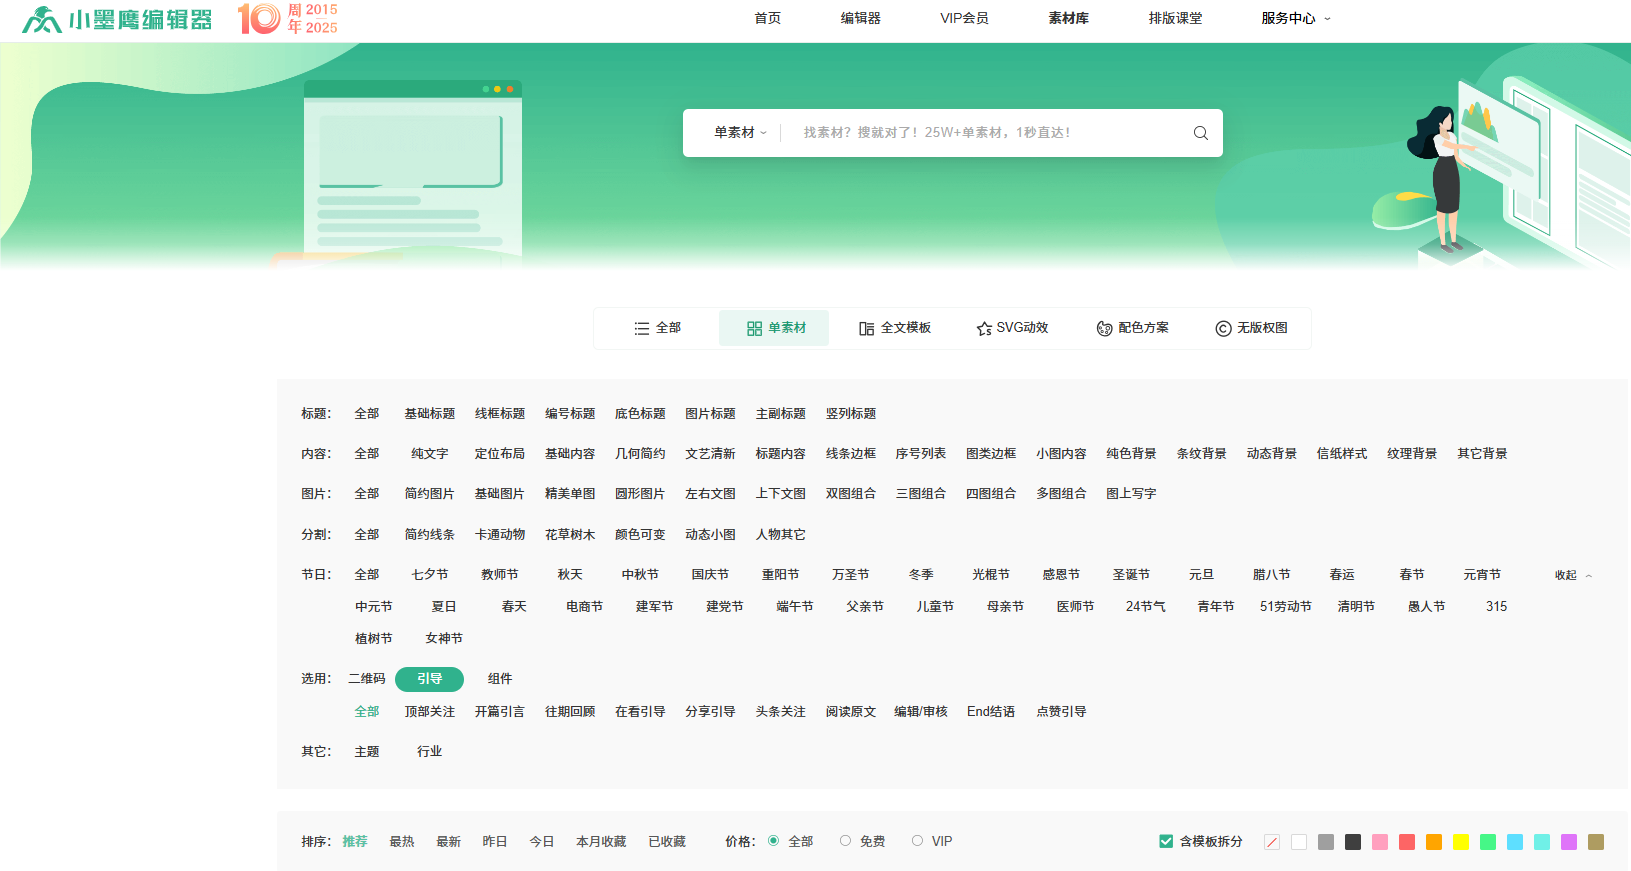1631x871 pixels.
Task: Go to the 编辑器 menu item
Action: [x=860, y=18]
